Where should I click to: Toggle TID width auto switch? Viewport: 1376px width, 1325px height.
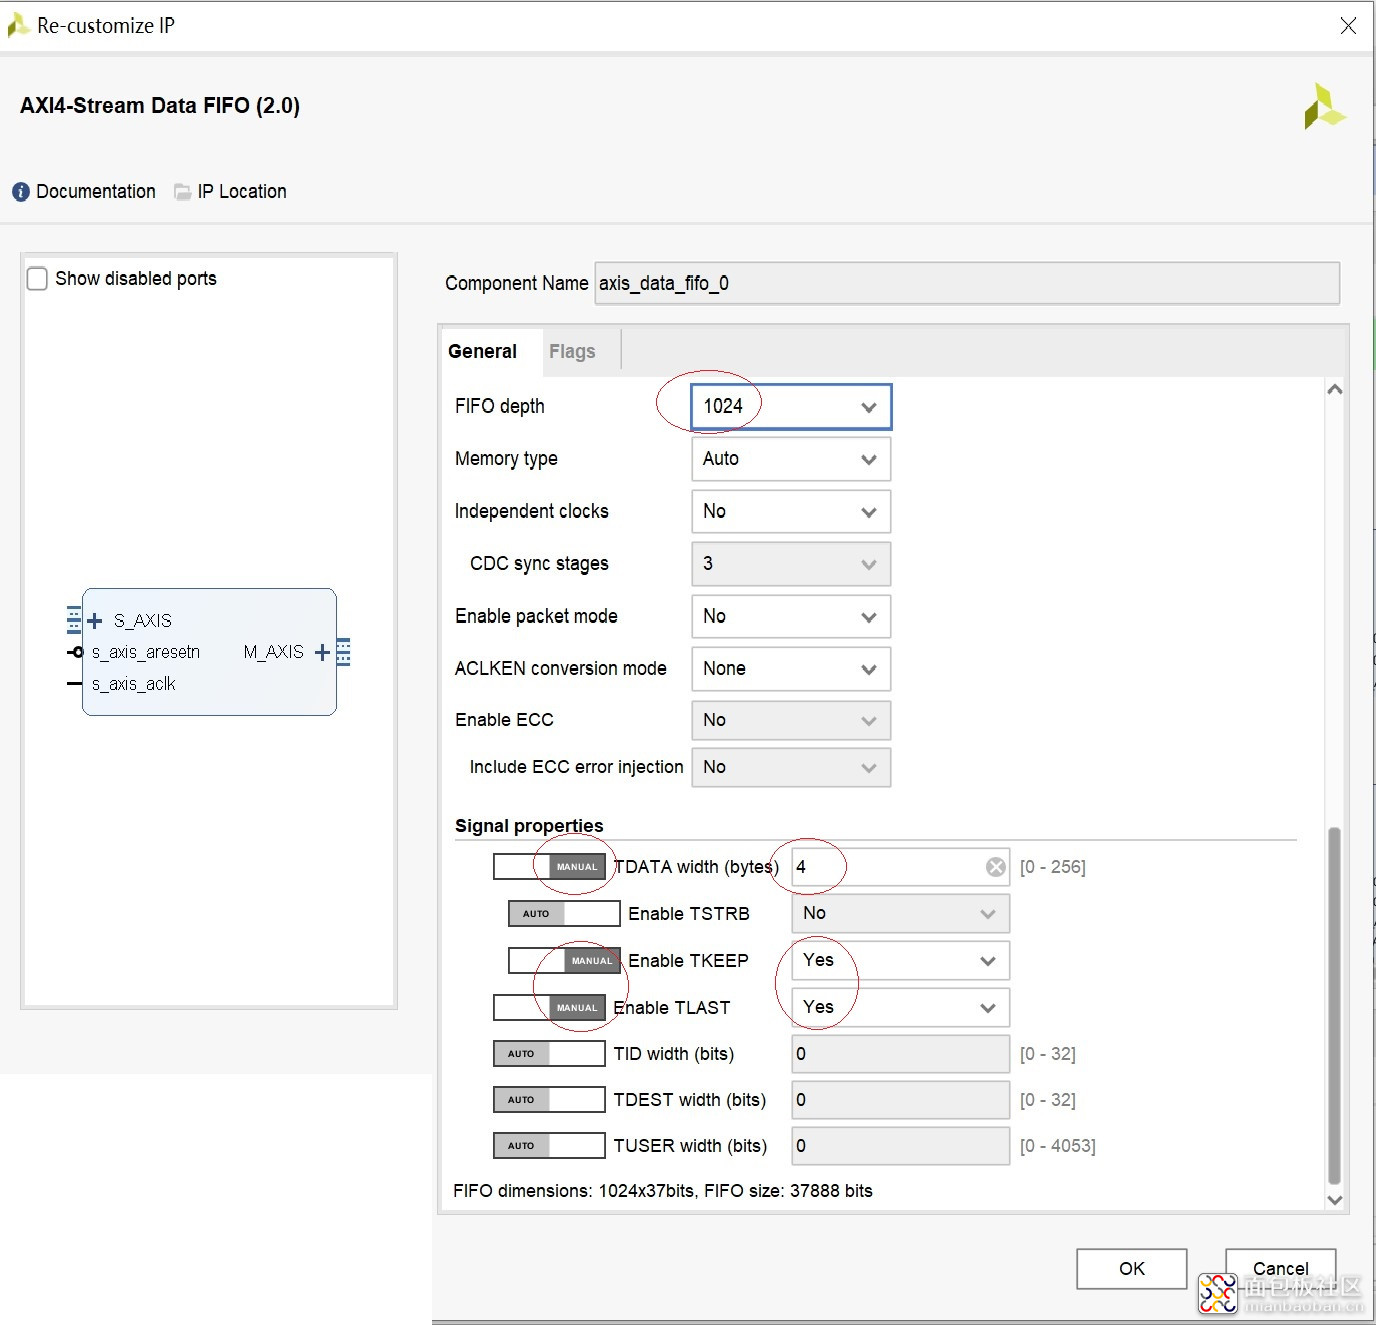point(549,1054)
